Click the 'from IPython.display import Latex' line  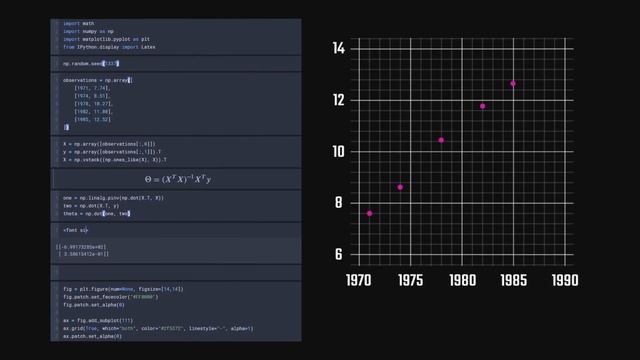coord(109,47)
